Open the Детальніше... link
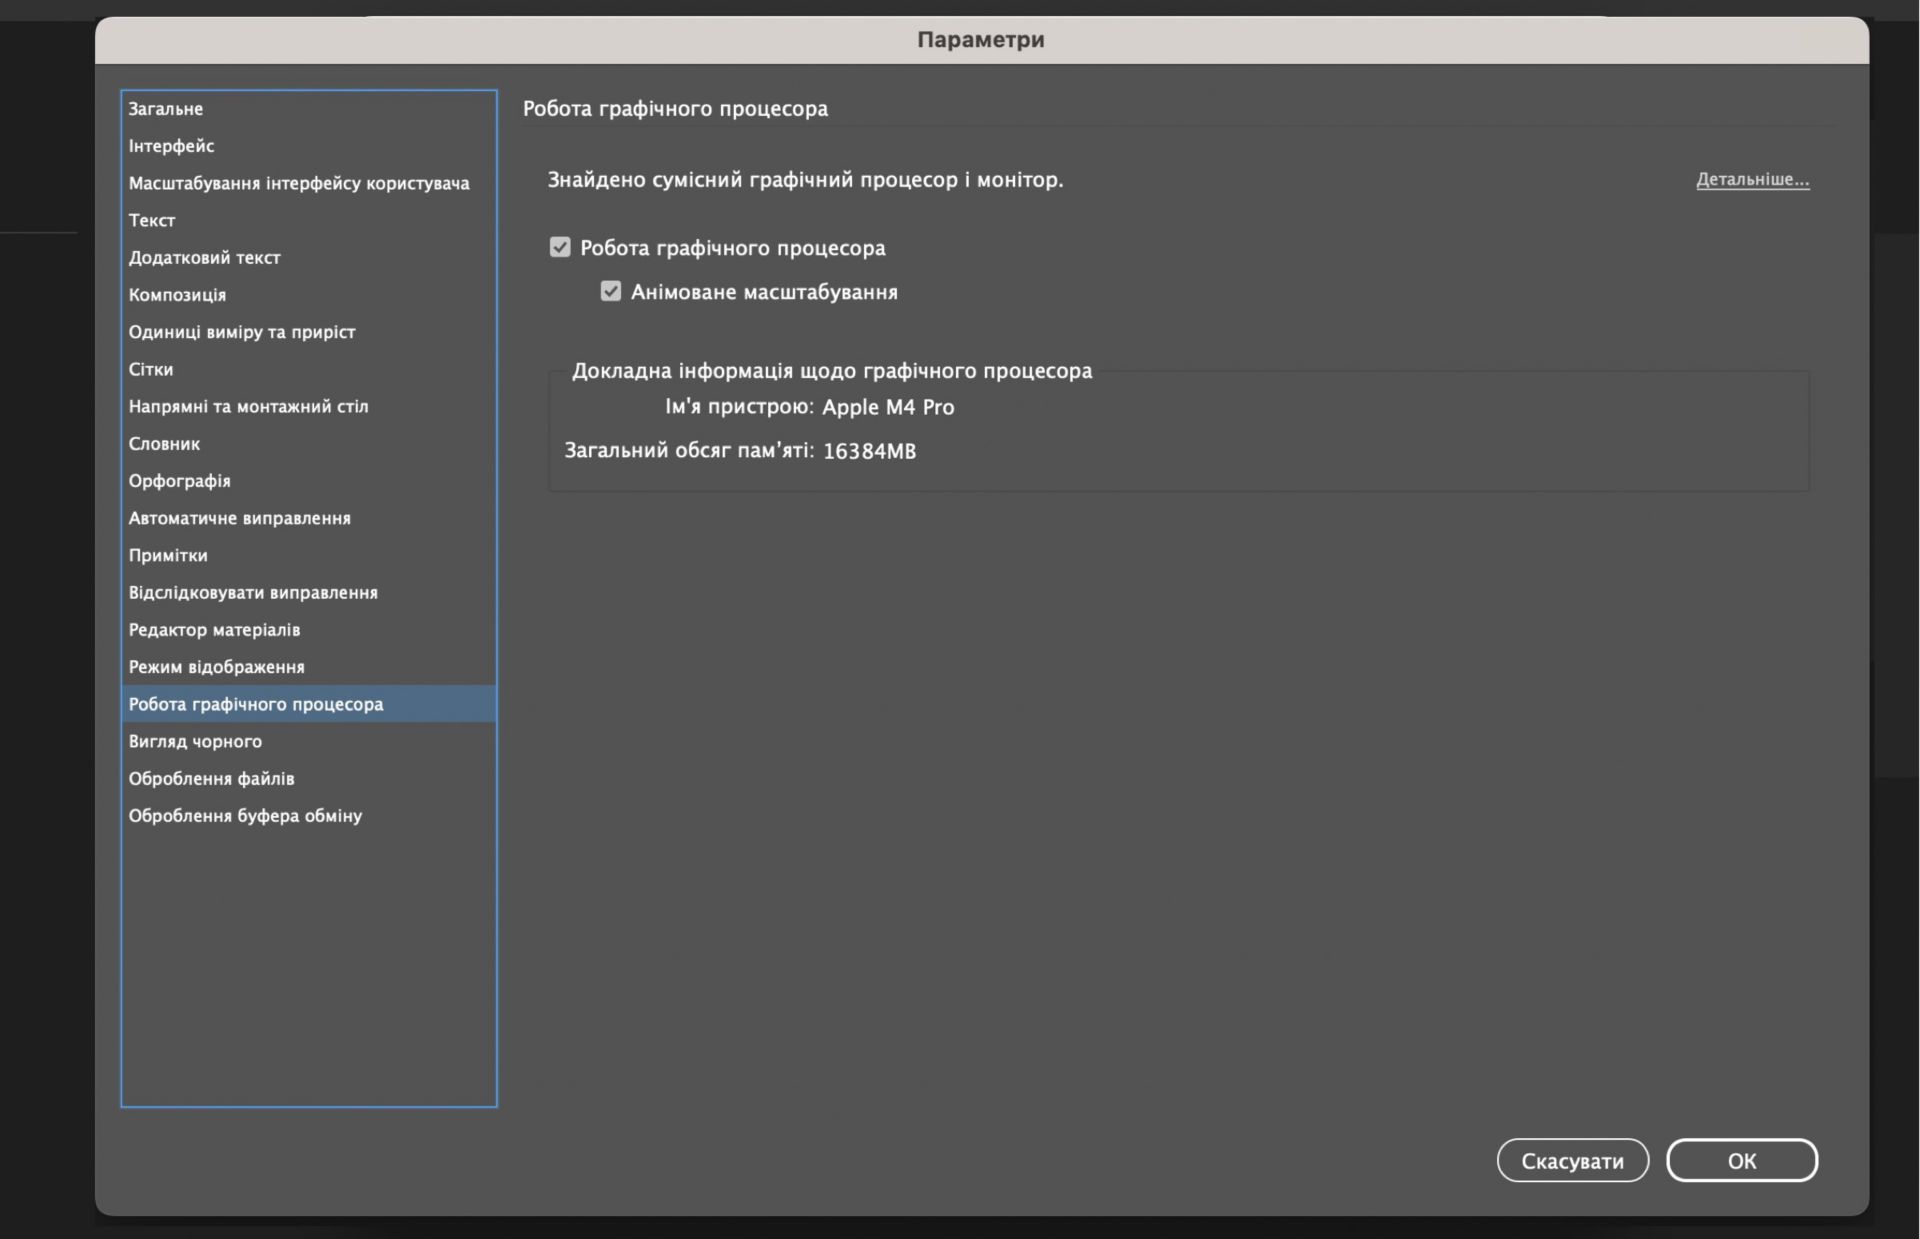The height and width of the screenshot is (1239, 1920). point(1752,180)
